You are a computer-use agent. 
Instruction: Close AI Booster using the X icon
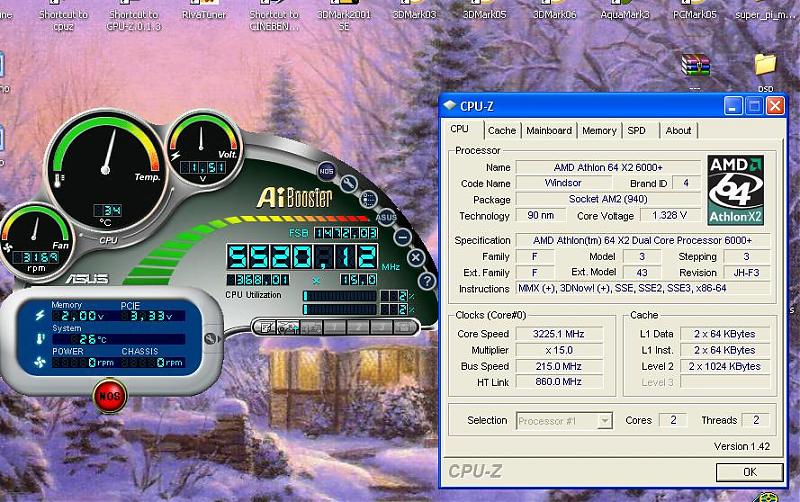click(x=416, y=258)
